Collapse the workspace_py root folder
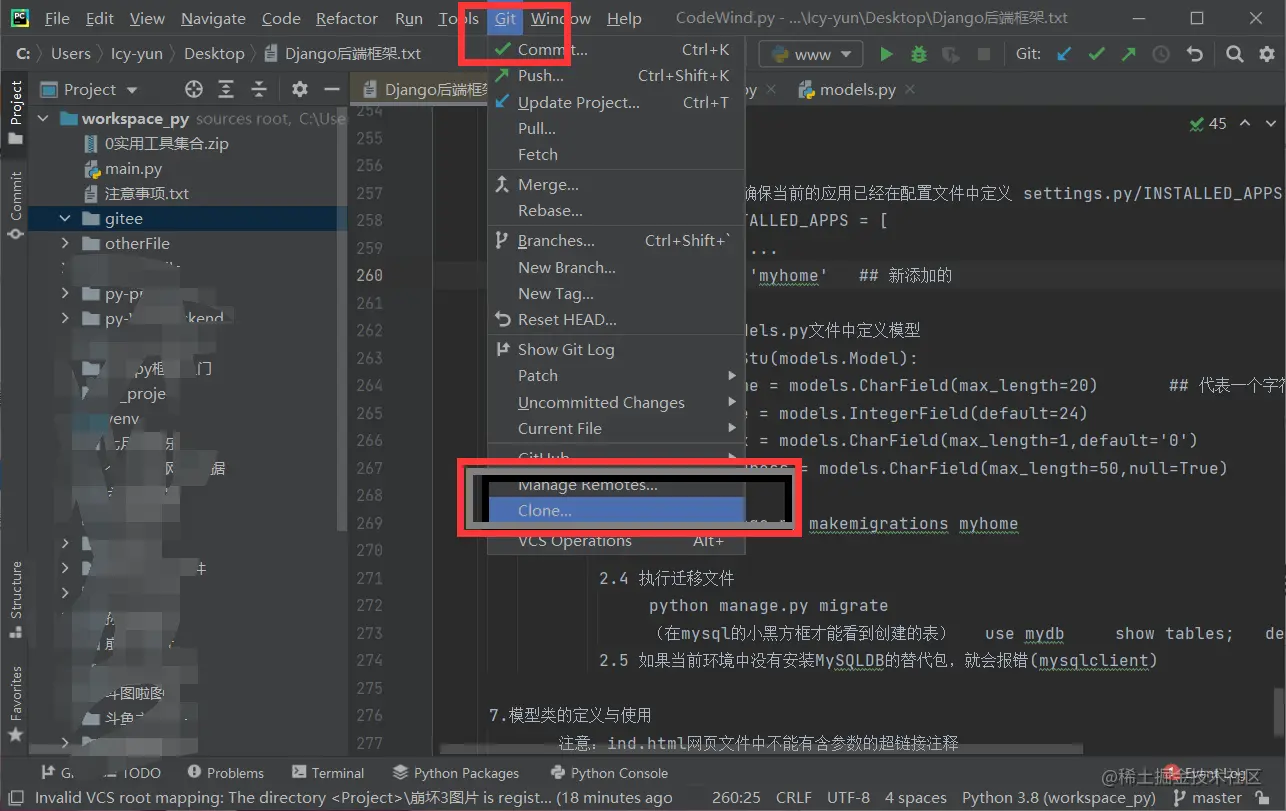This screenshot has height=811, width=1286. 43,118
